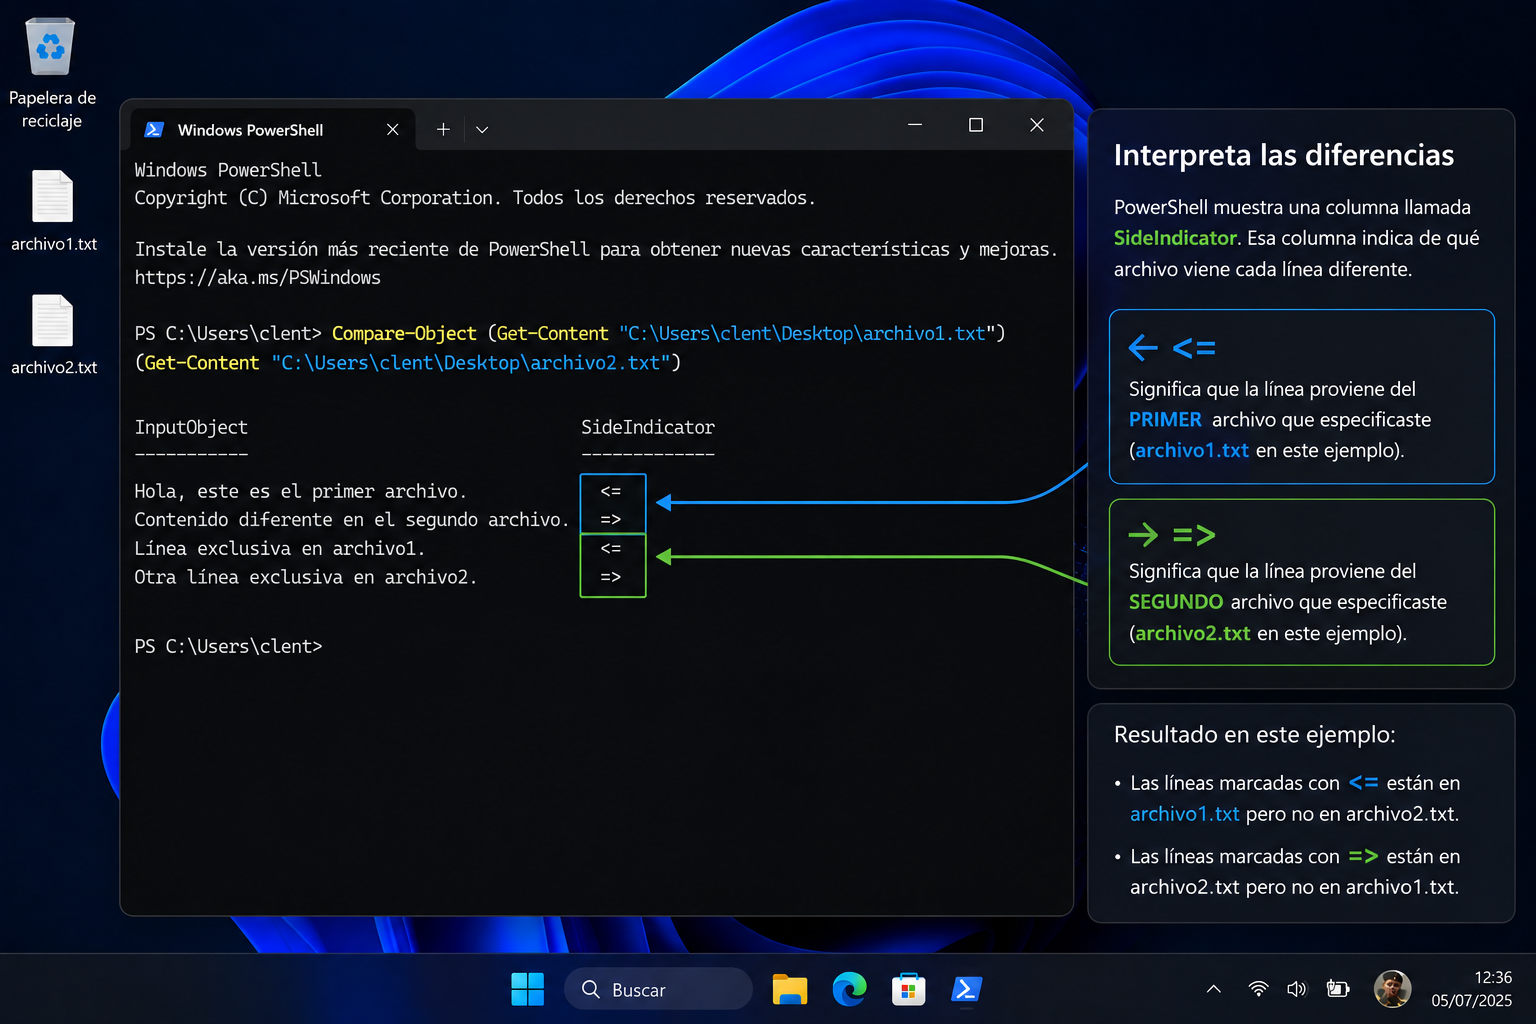Open Microsoft Store from the taskbar
The image size is (1536, 1024).
point(908,989)
